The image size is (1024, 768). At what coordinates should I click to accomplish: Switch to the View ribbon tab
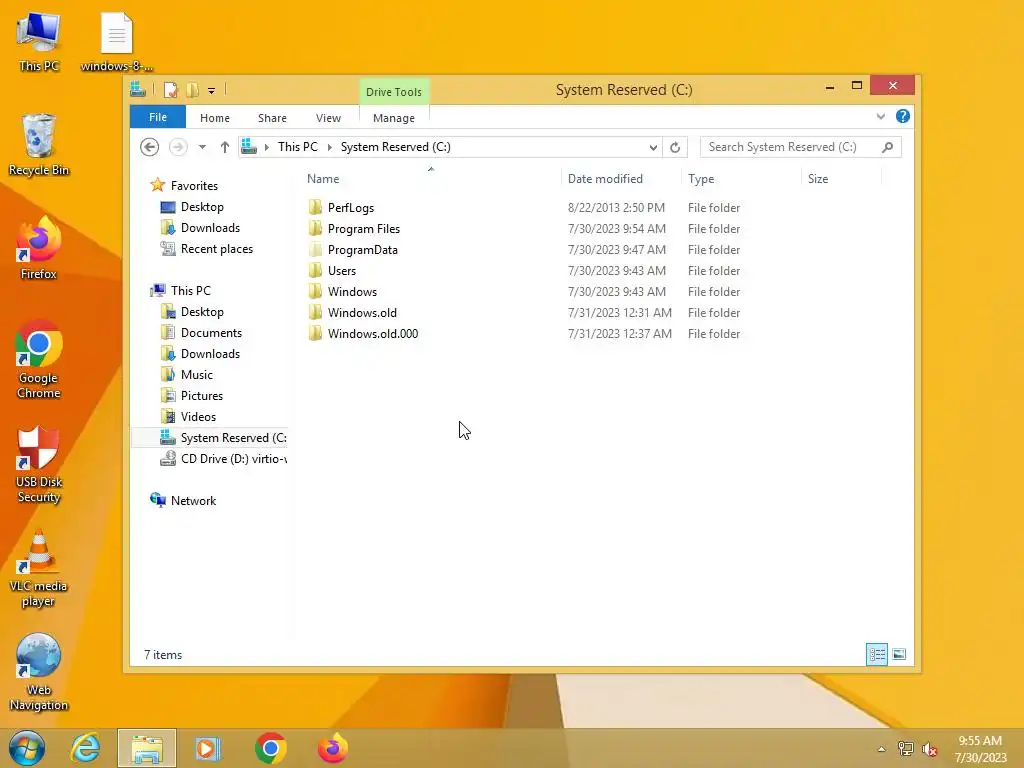[328, 118]
